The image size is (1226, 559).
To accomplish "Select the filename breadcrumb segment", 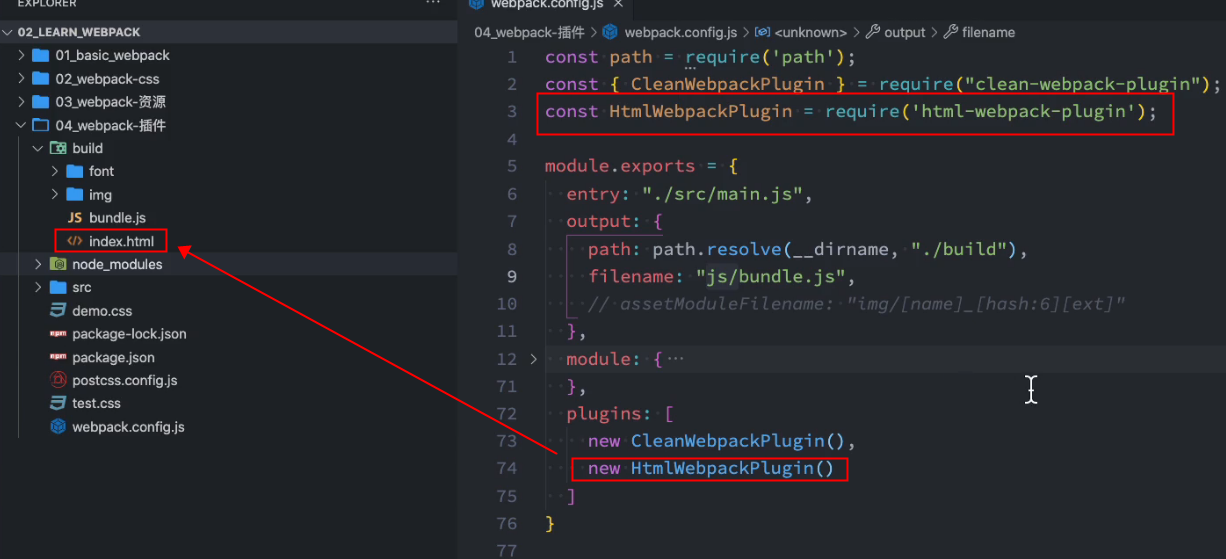I will [x=988, y=32].
